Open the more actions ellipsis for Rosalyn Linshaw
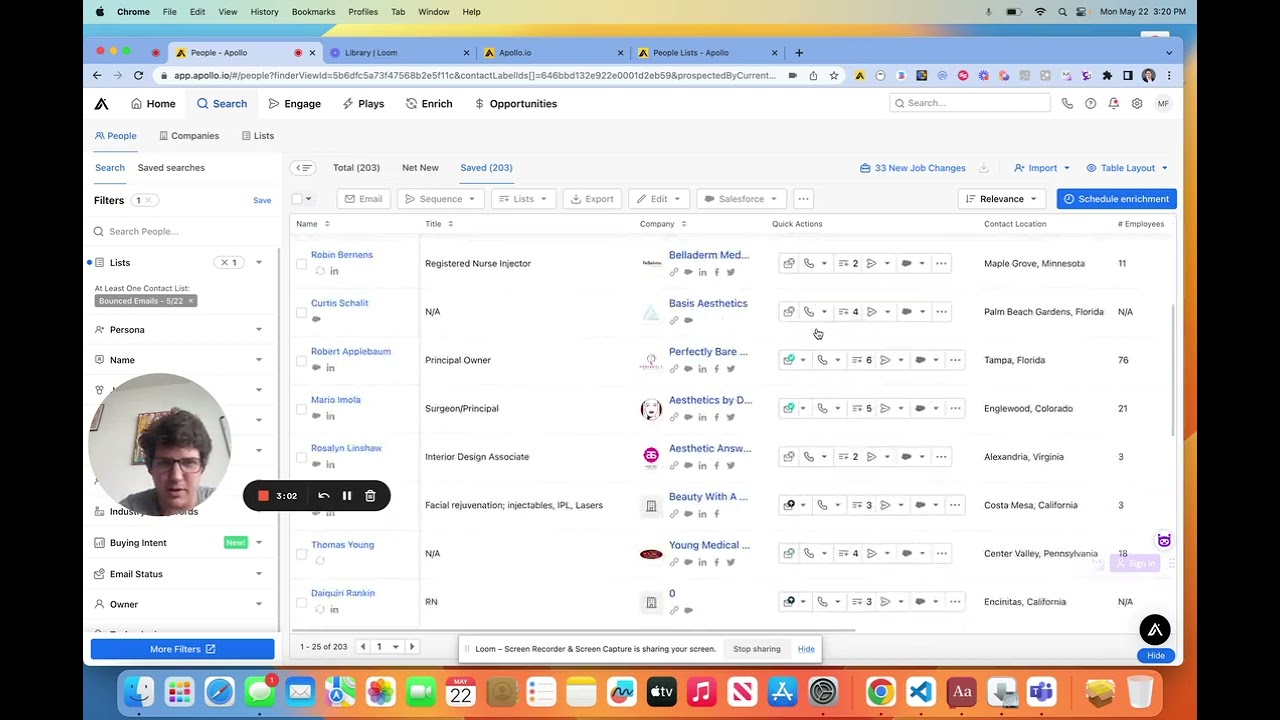This screenshot has width=1280, height=720. tap(941, 457)
